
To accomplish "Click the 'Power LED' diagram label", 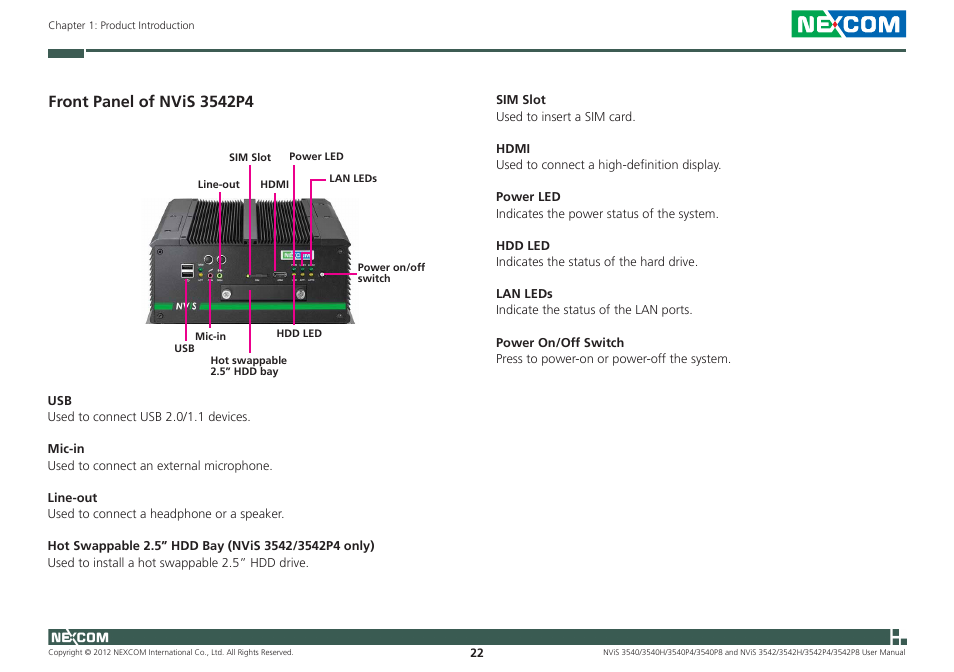I will click(x=316, y=156).
